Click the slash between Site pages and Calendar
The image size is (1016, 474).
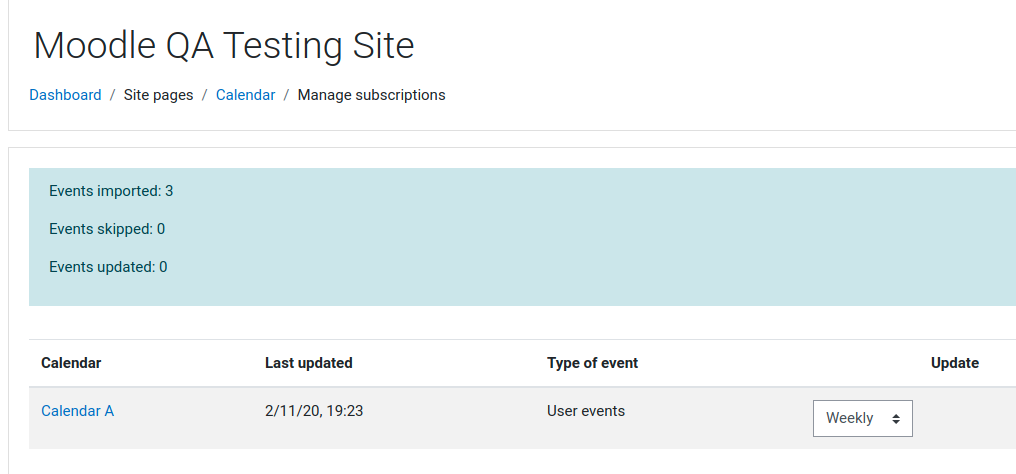tap(205, 95)
